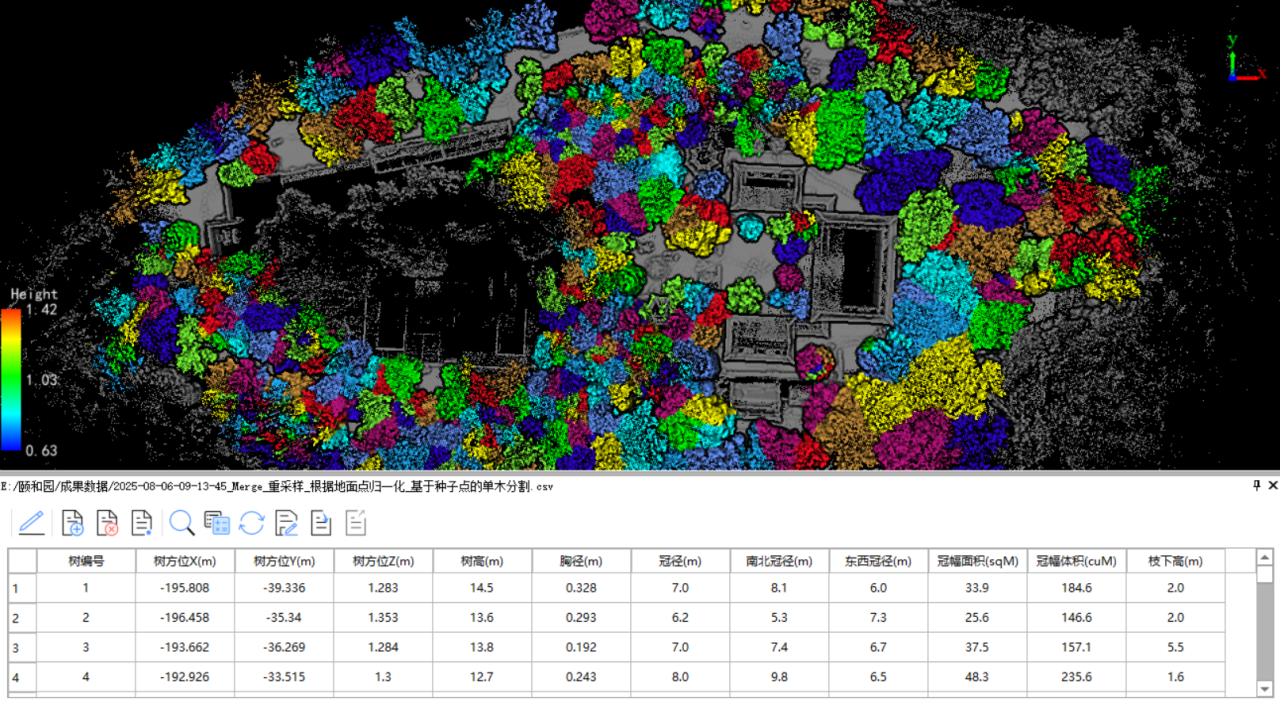
Task: Open the field calculator icon
Action: 217,522
